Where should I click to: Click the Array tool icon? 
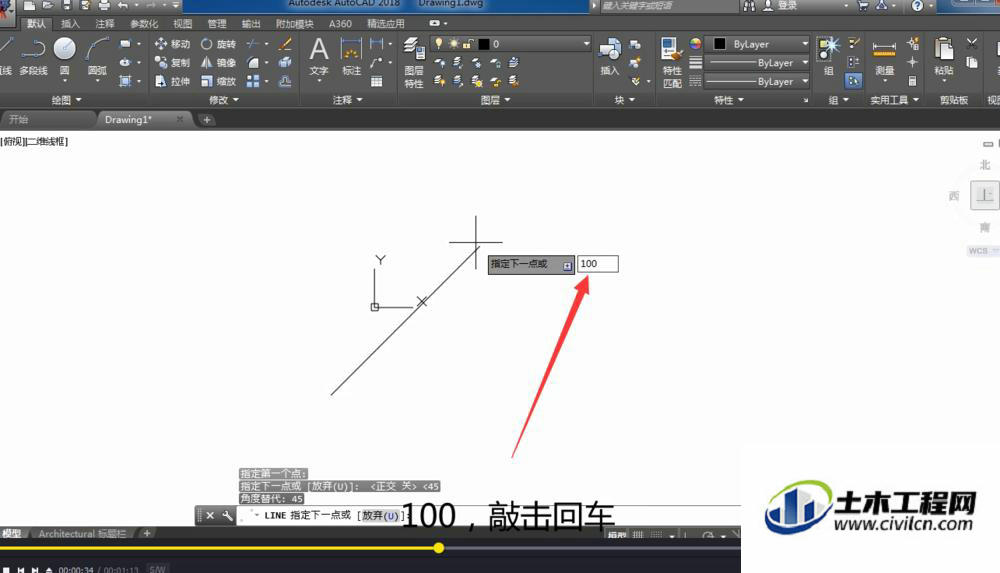253,81
